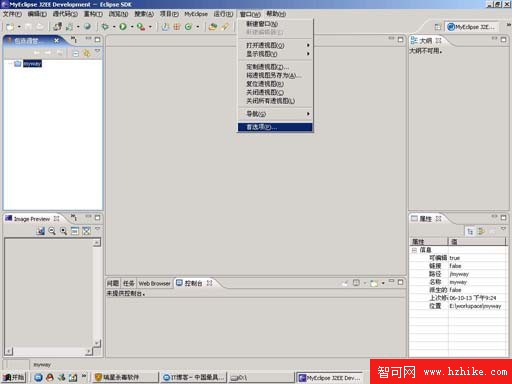Toggle Show Advanced Properties icon in Properties

pyautogui.click(x=481, y=231)
